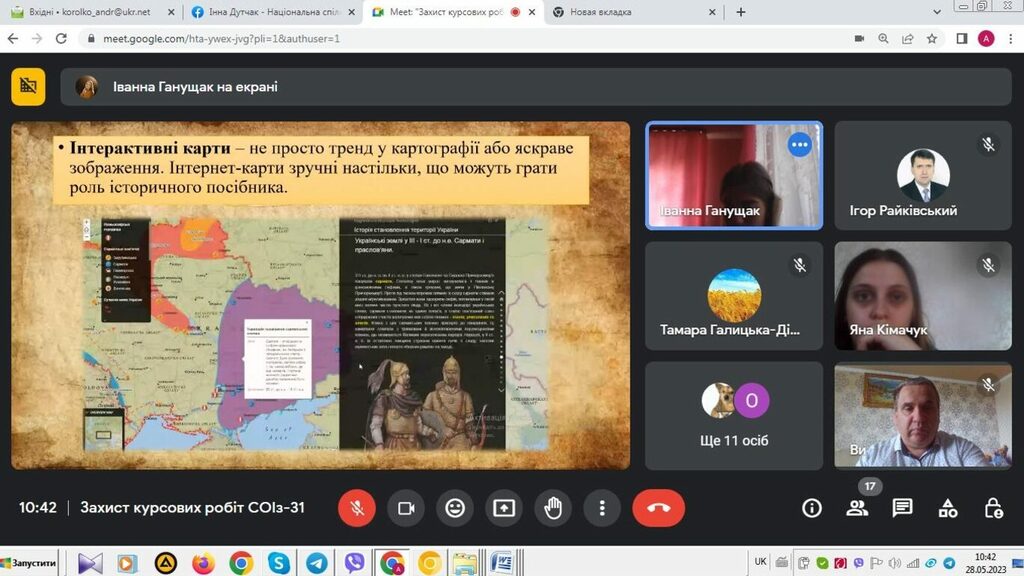Screen dimensions: 1024x576
Task: Show the participants list panel
Action: 857,508
